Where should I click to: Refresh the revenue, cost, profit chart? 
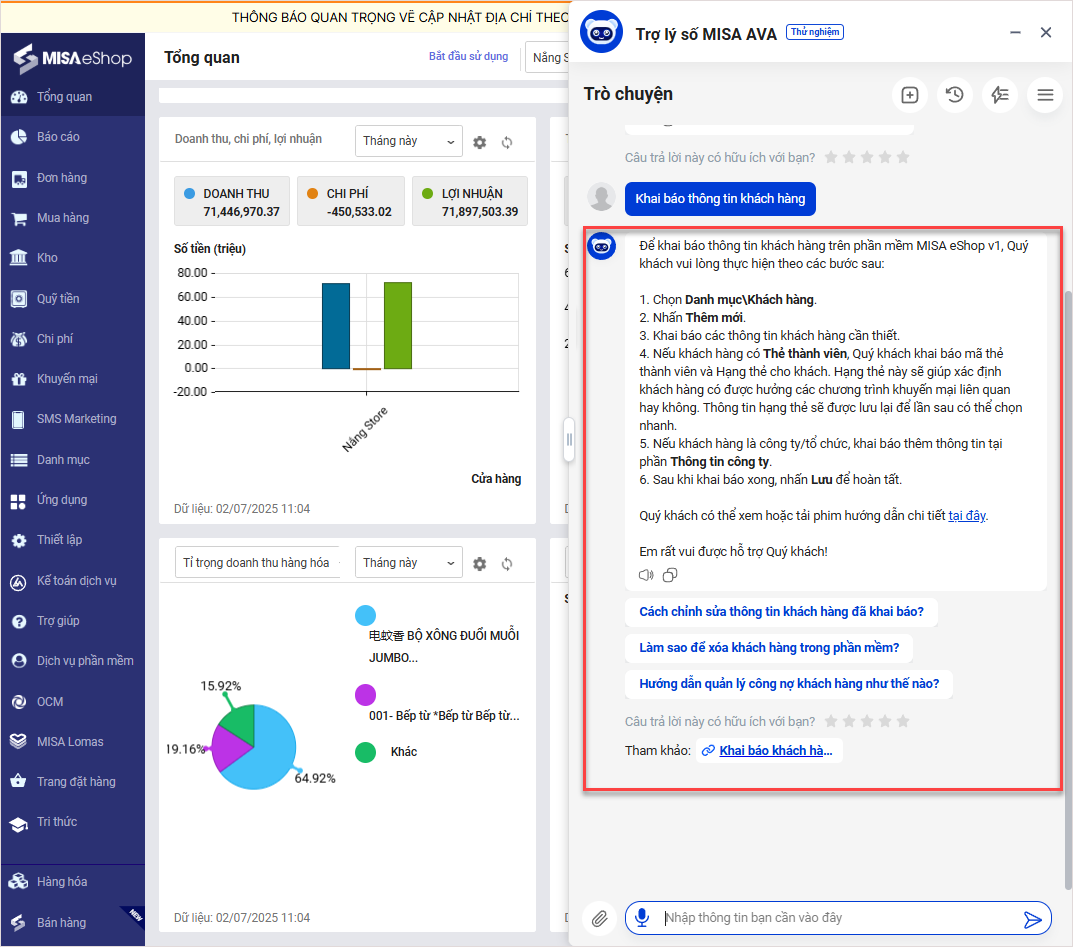click(507, 142)
